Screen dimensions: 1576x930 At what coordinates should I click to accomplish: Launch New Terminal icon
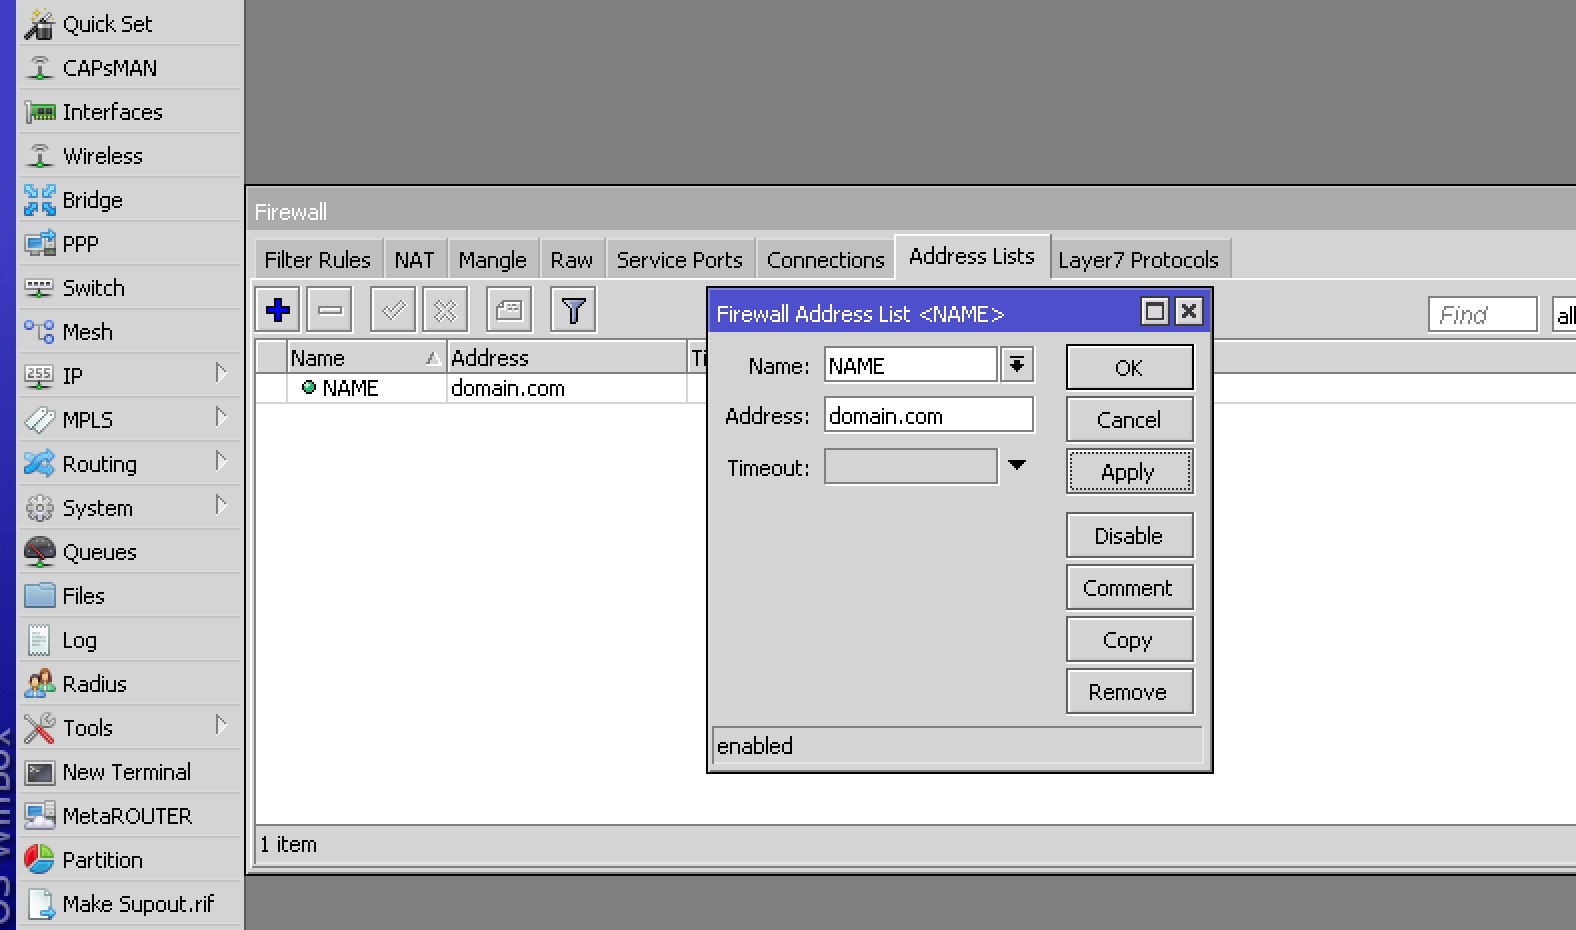click(39, 772)
